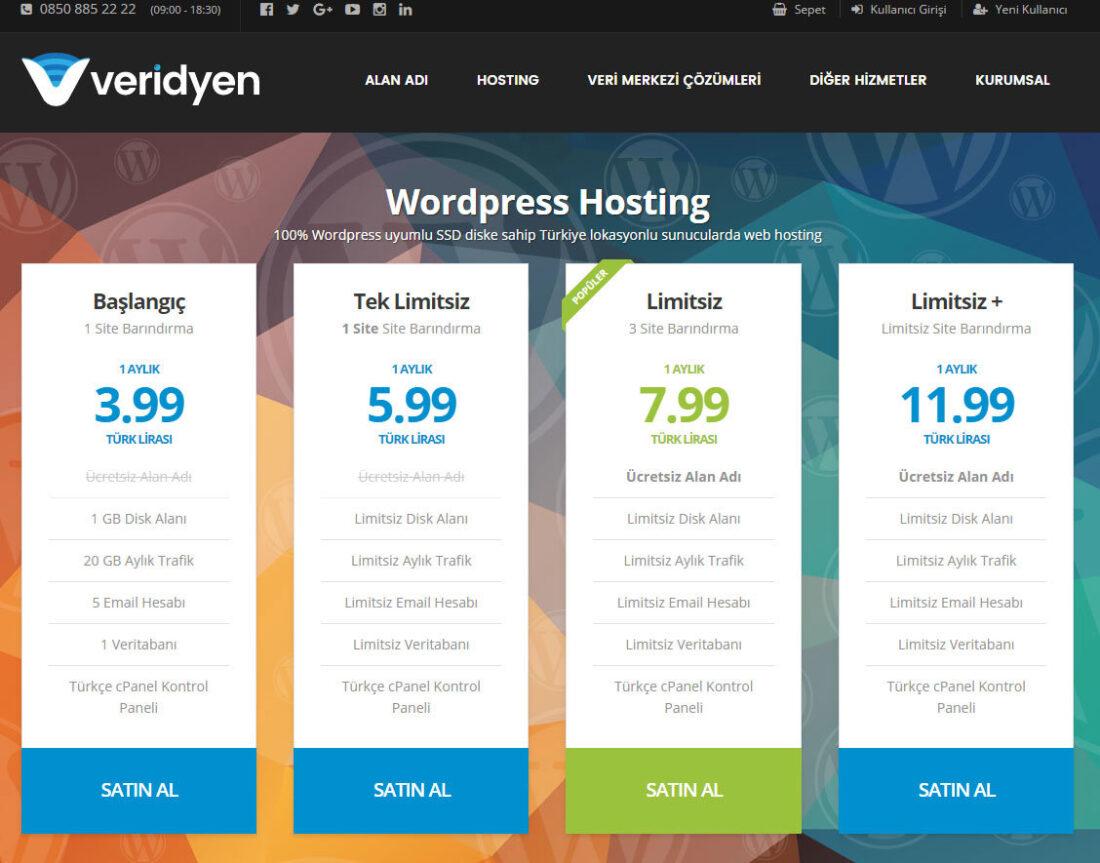This screenshot has width=1100, height=863.
Task: Open the Sepet cart link
Action: tap(799, 10)
